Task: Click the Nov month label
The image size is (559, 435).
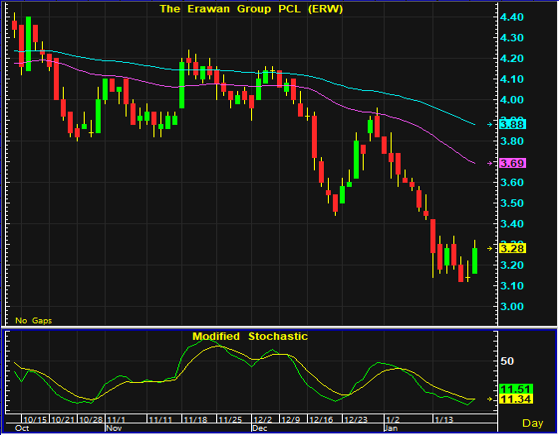Action: pos(114,428)
